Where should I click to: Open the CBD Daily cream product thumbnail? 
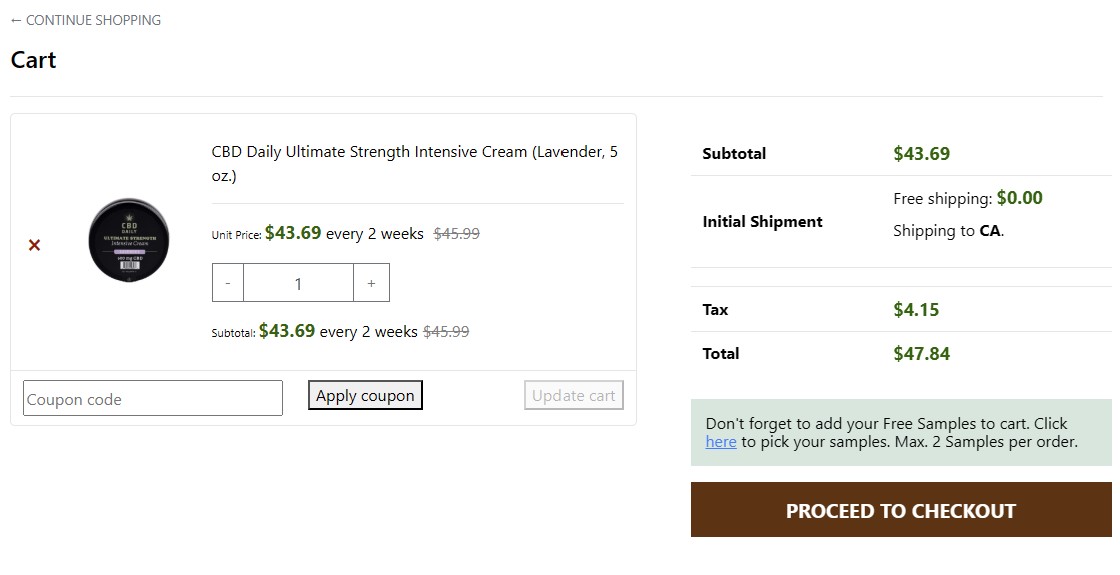click(129, 240)
